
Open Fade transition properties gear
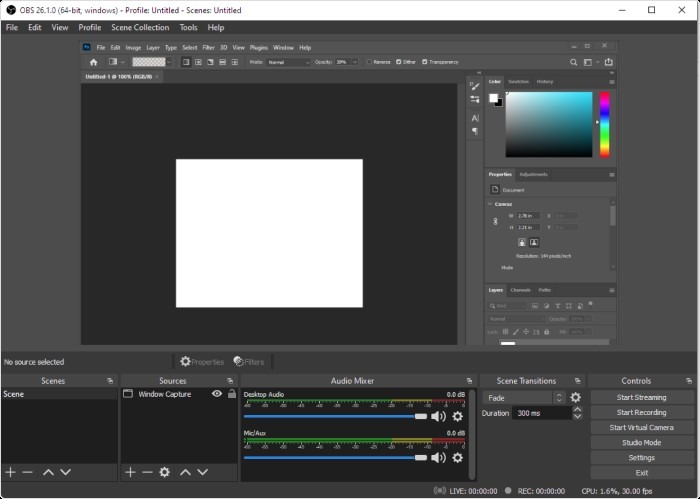coord(575,398)
